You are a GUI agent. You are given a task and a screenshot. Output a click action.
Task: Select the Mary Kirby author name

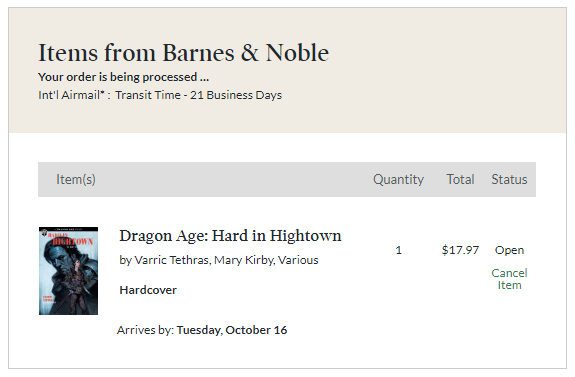pyautogui.click(x=244, y=260)
